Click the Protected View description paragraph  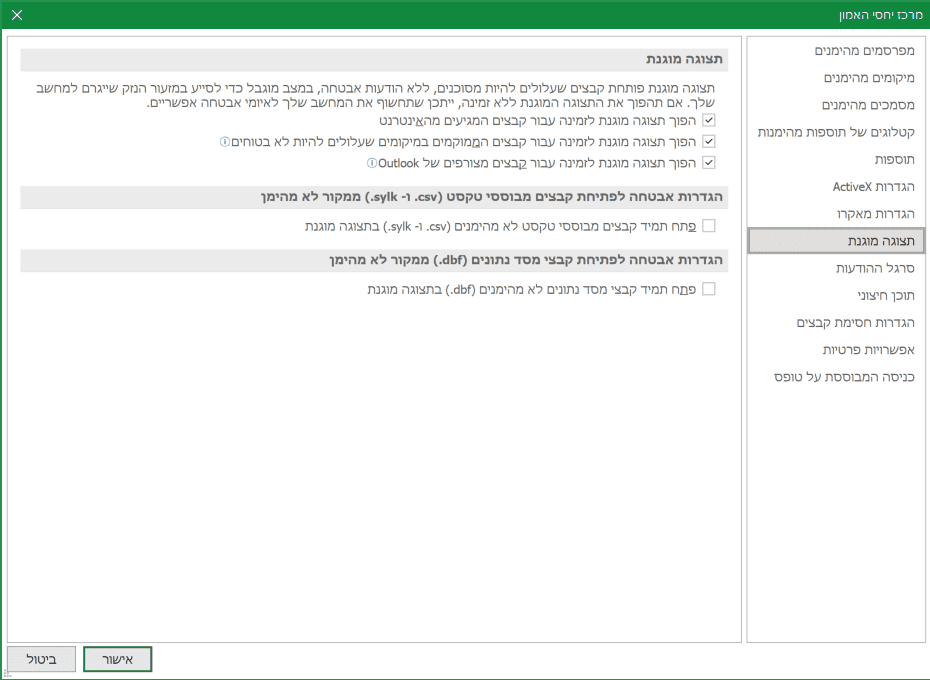pyautogui.click(x=375, y=96)
